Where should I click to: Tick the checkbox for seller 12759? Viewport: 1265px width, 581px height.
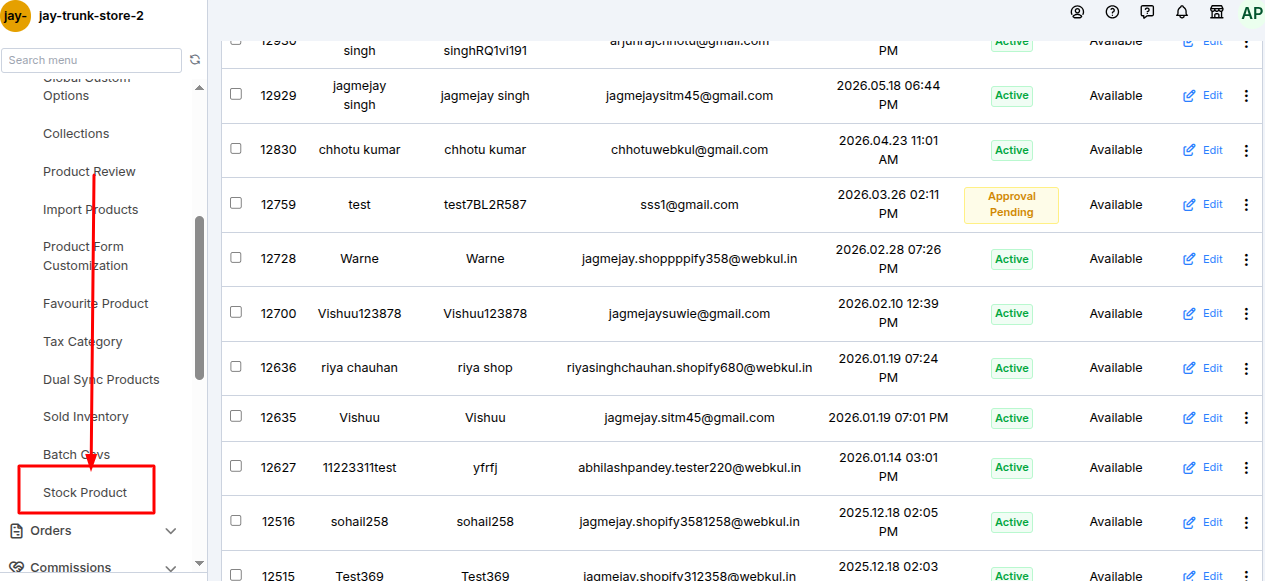236,202
